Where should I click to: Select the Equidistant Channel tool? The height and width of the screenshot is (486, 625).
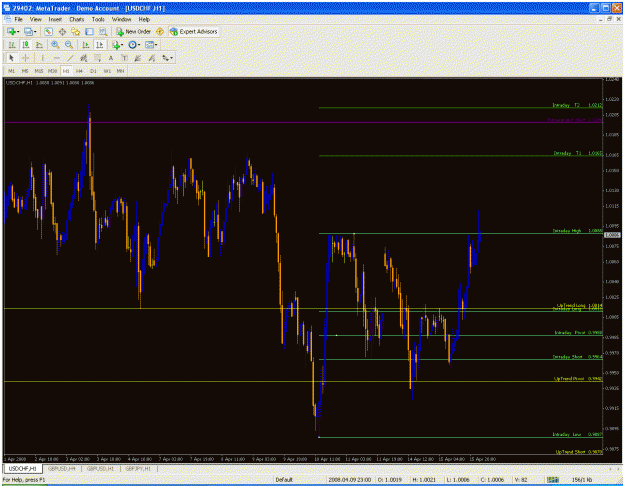pyautogui.click(x=84, y=58)
